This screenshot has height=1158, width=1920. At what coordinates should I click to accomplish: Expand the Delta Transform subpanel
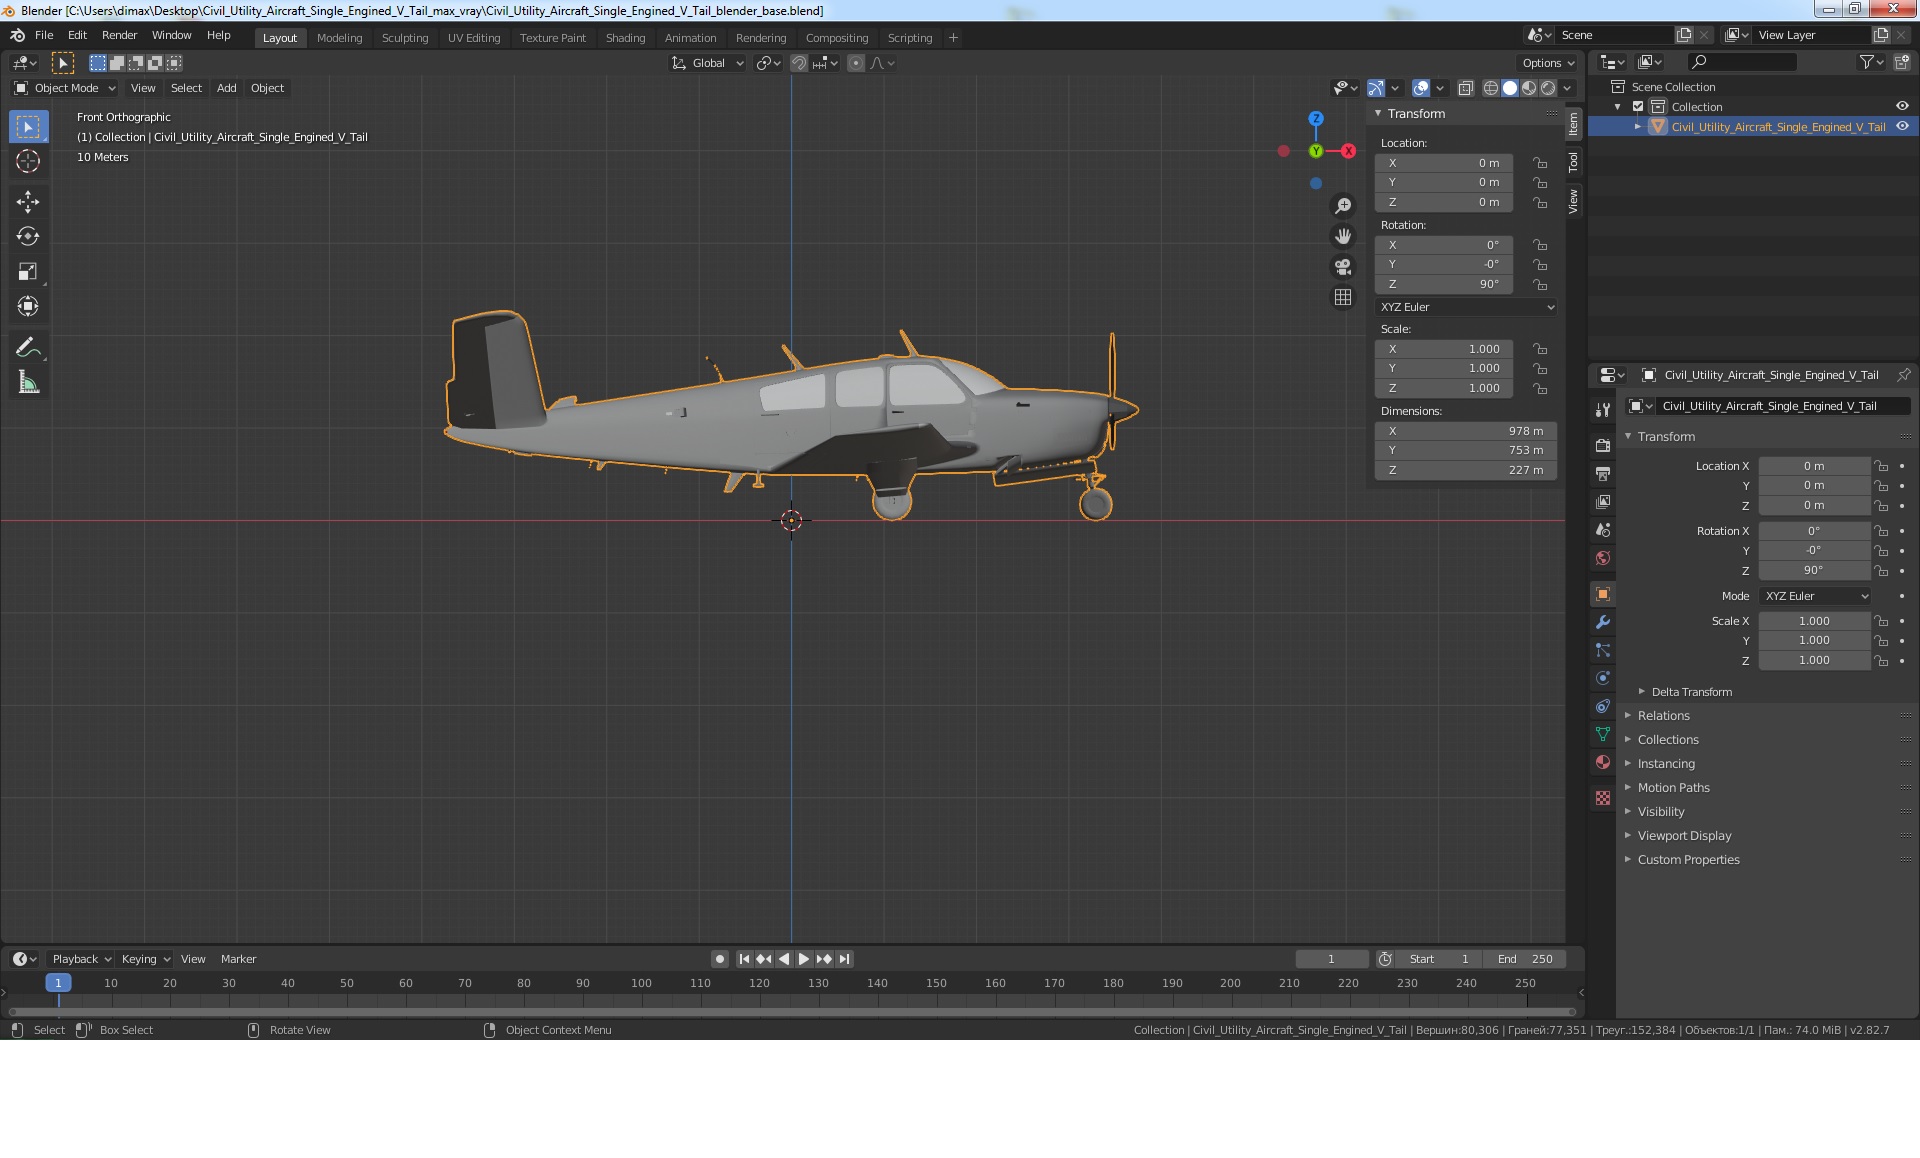coord(1690,692)
